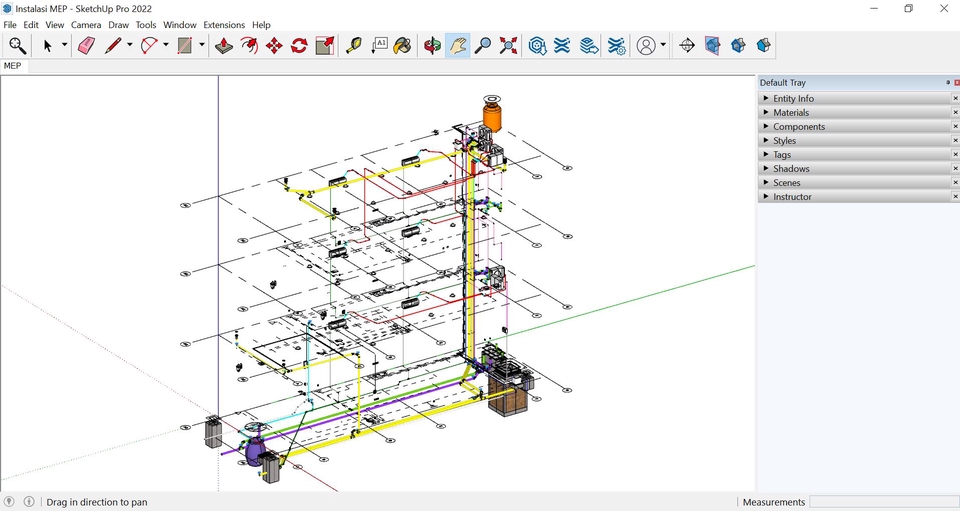This screenshot has height=511, width=960.
Task: Select the Rectangle shape tool
Action: (x=185, y=45)
